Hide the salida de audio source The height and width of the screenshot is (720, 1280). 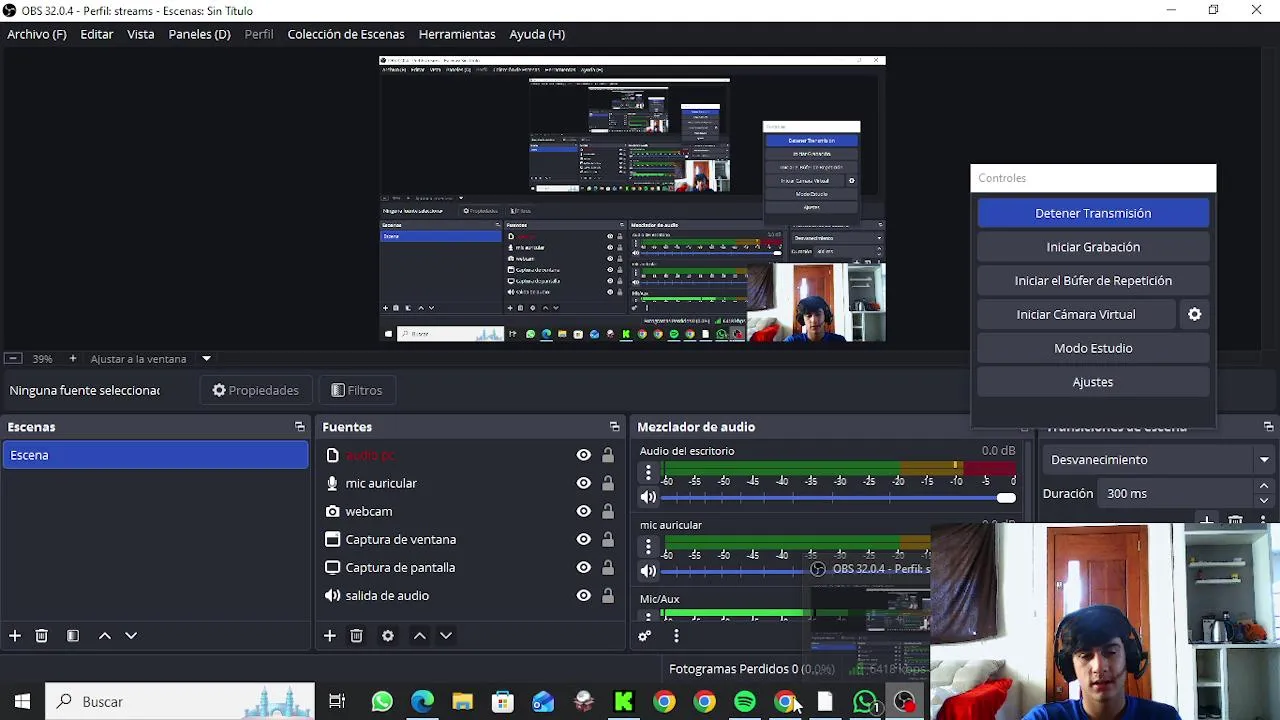(x=584, y=595)
